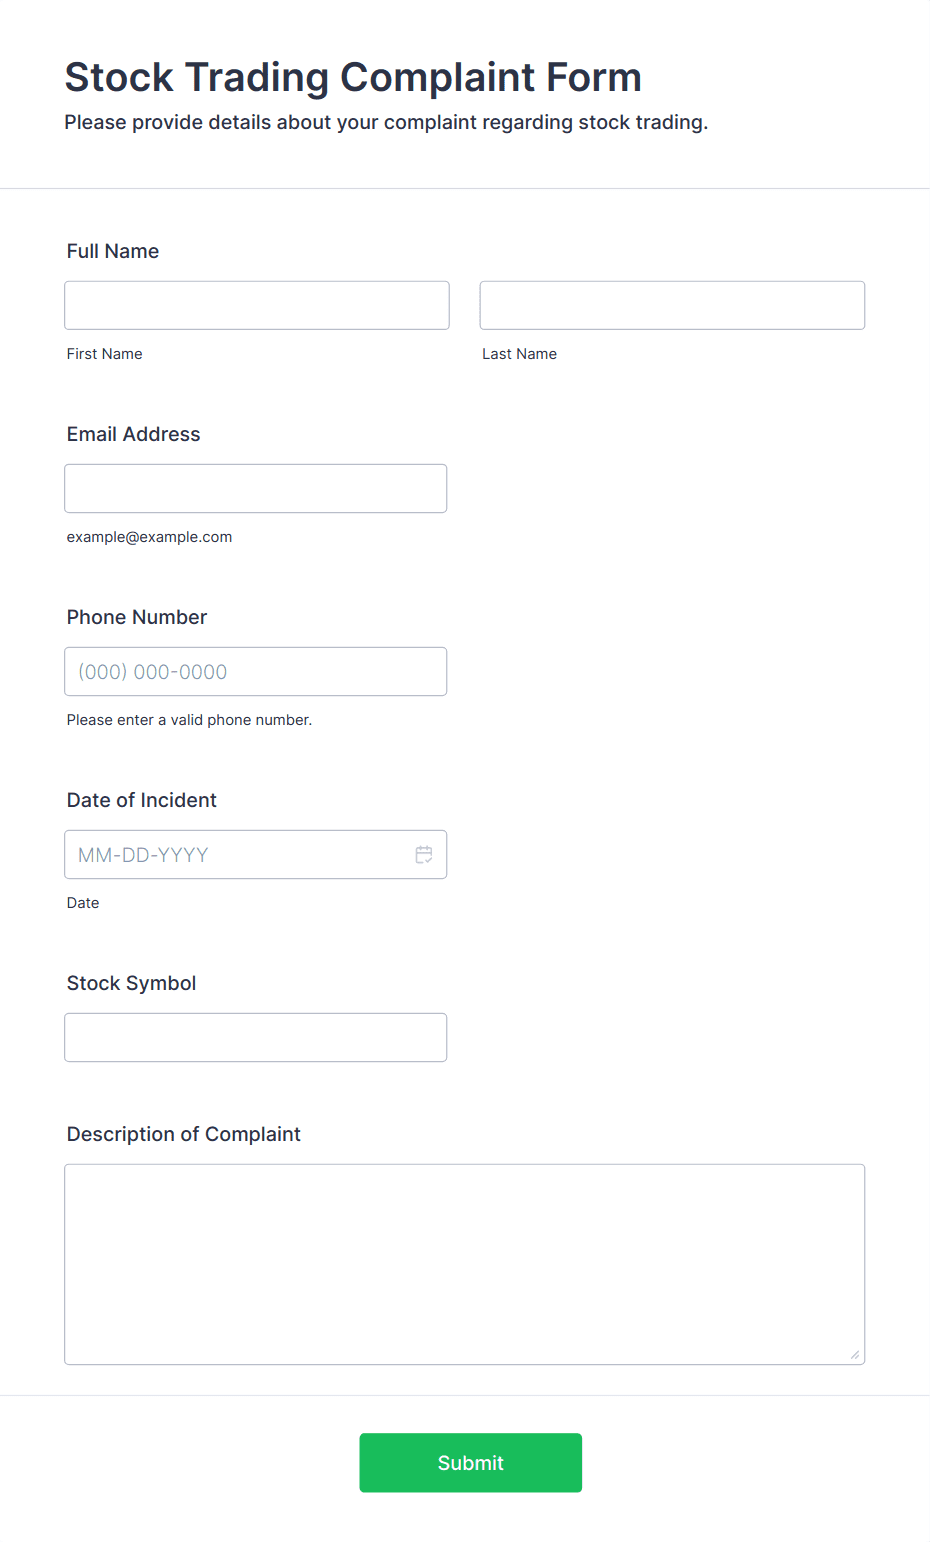Select the Email Address text field

[x=256, y=488]
